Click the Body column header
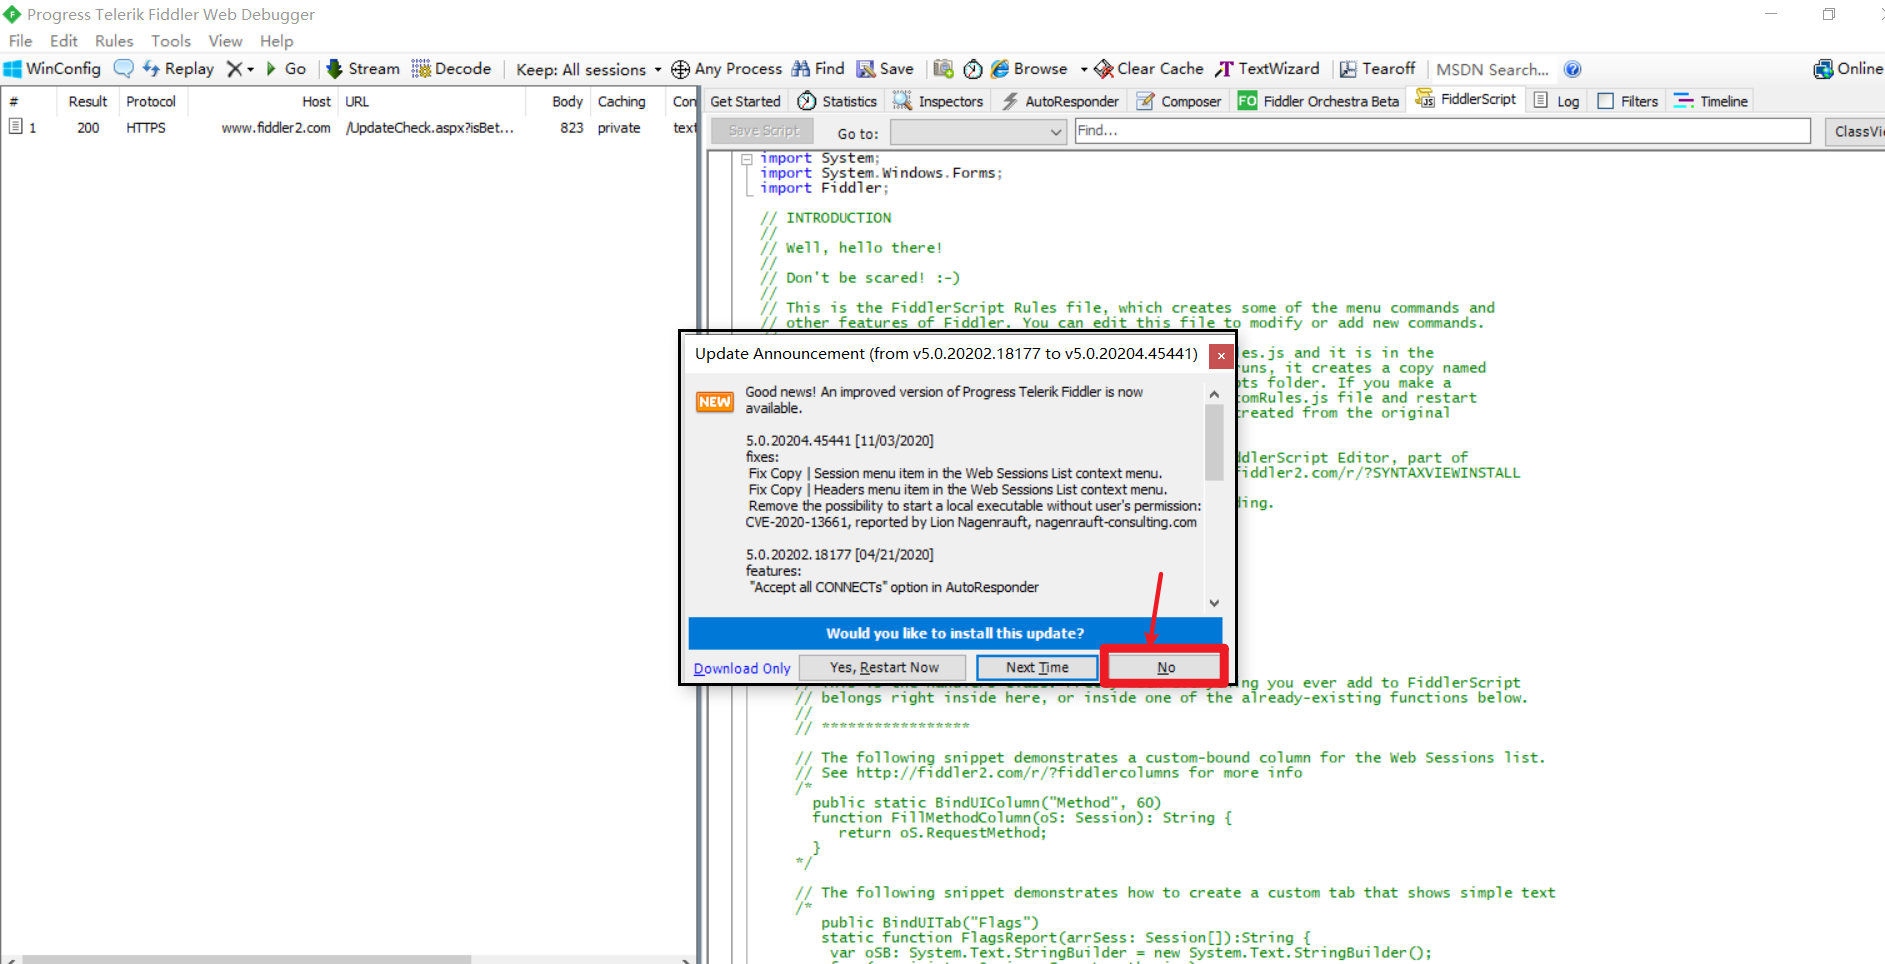 tap(558, 101)
